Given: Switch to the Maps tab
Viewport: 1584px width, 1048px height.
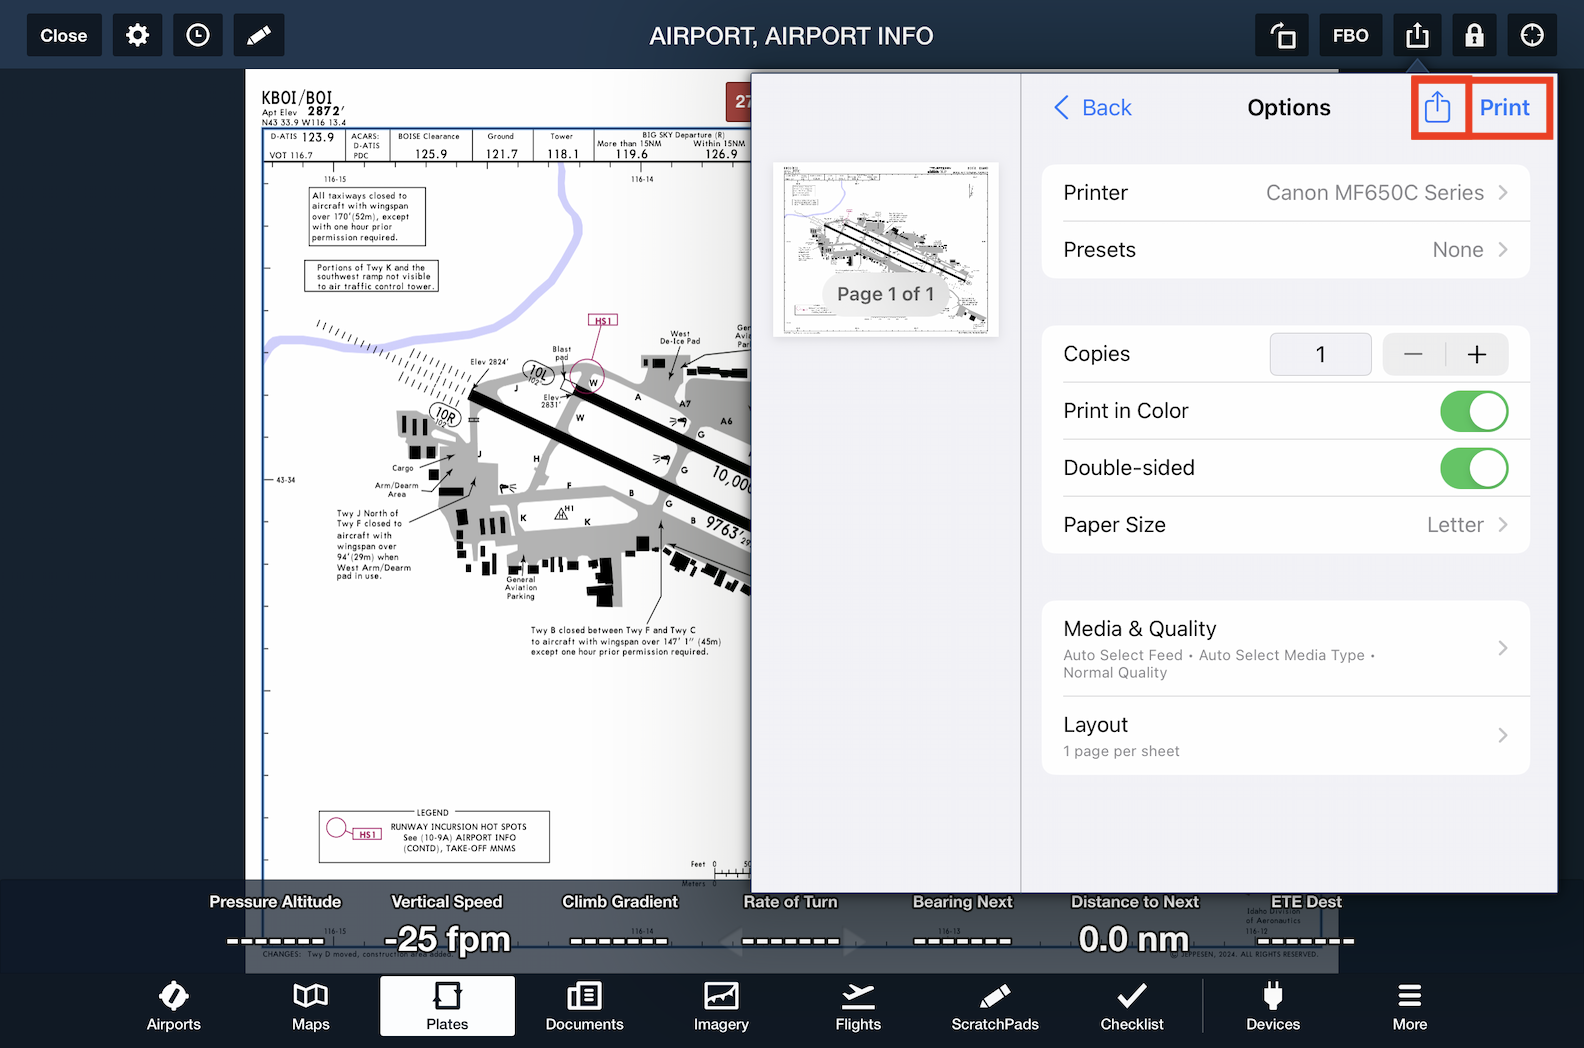Looking at the screenshot, I should pyautogui.click(x=310, y=1006).
